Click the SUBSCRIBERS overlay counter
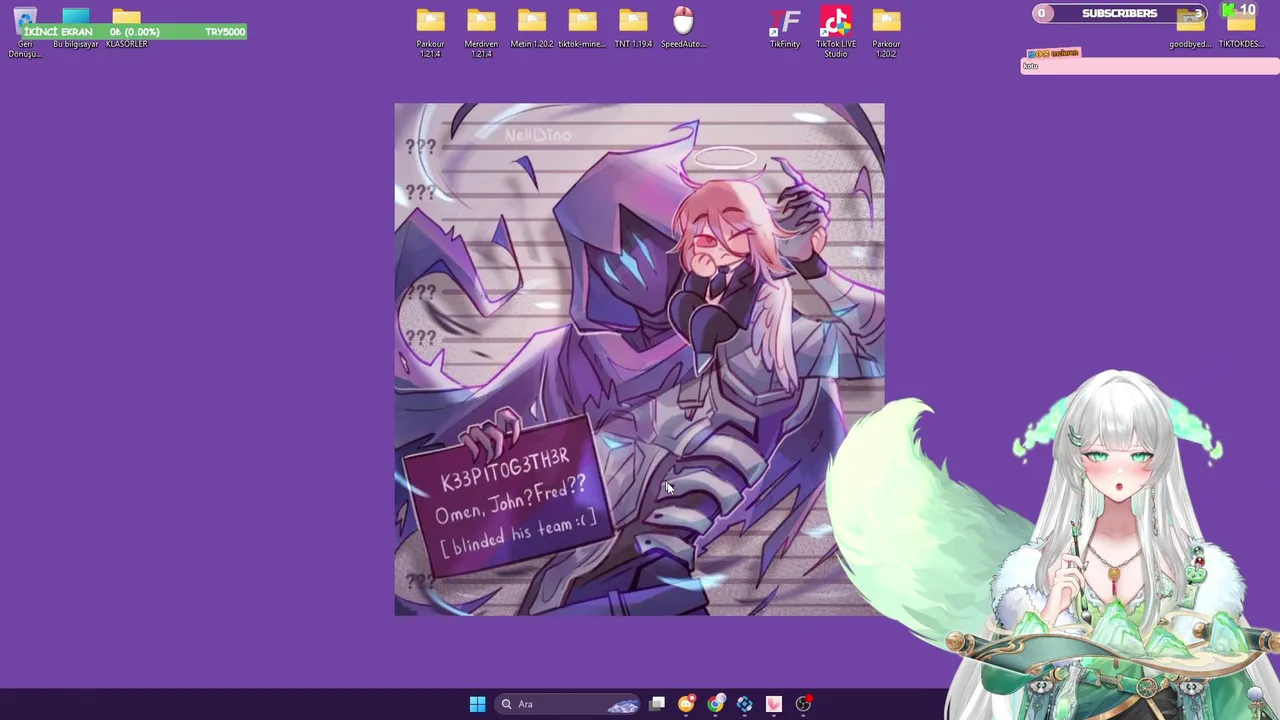 [1120, 13]
